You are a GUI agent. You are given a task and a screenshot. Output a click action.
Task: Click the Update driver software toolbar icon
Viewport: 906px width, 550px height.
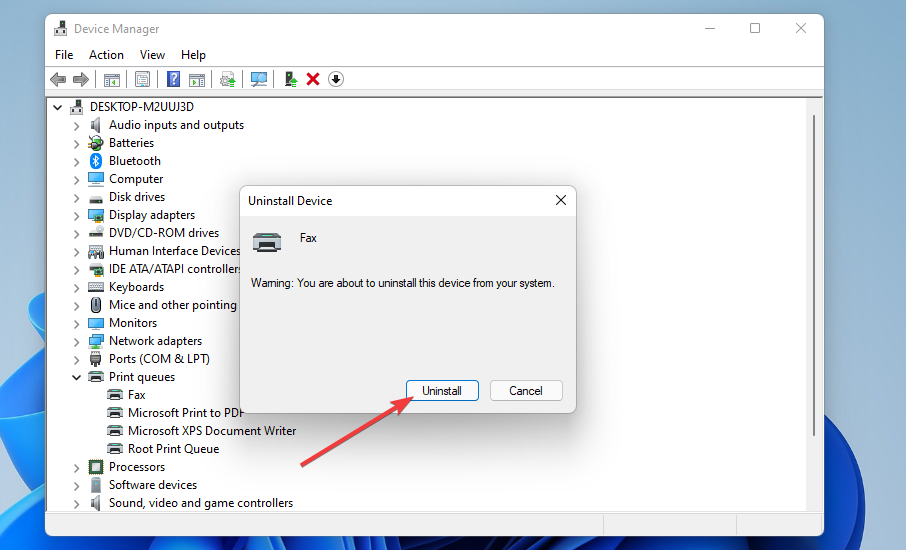pyautogui.click(x=228, y=79)
